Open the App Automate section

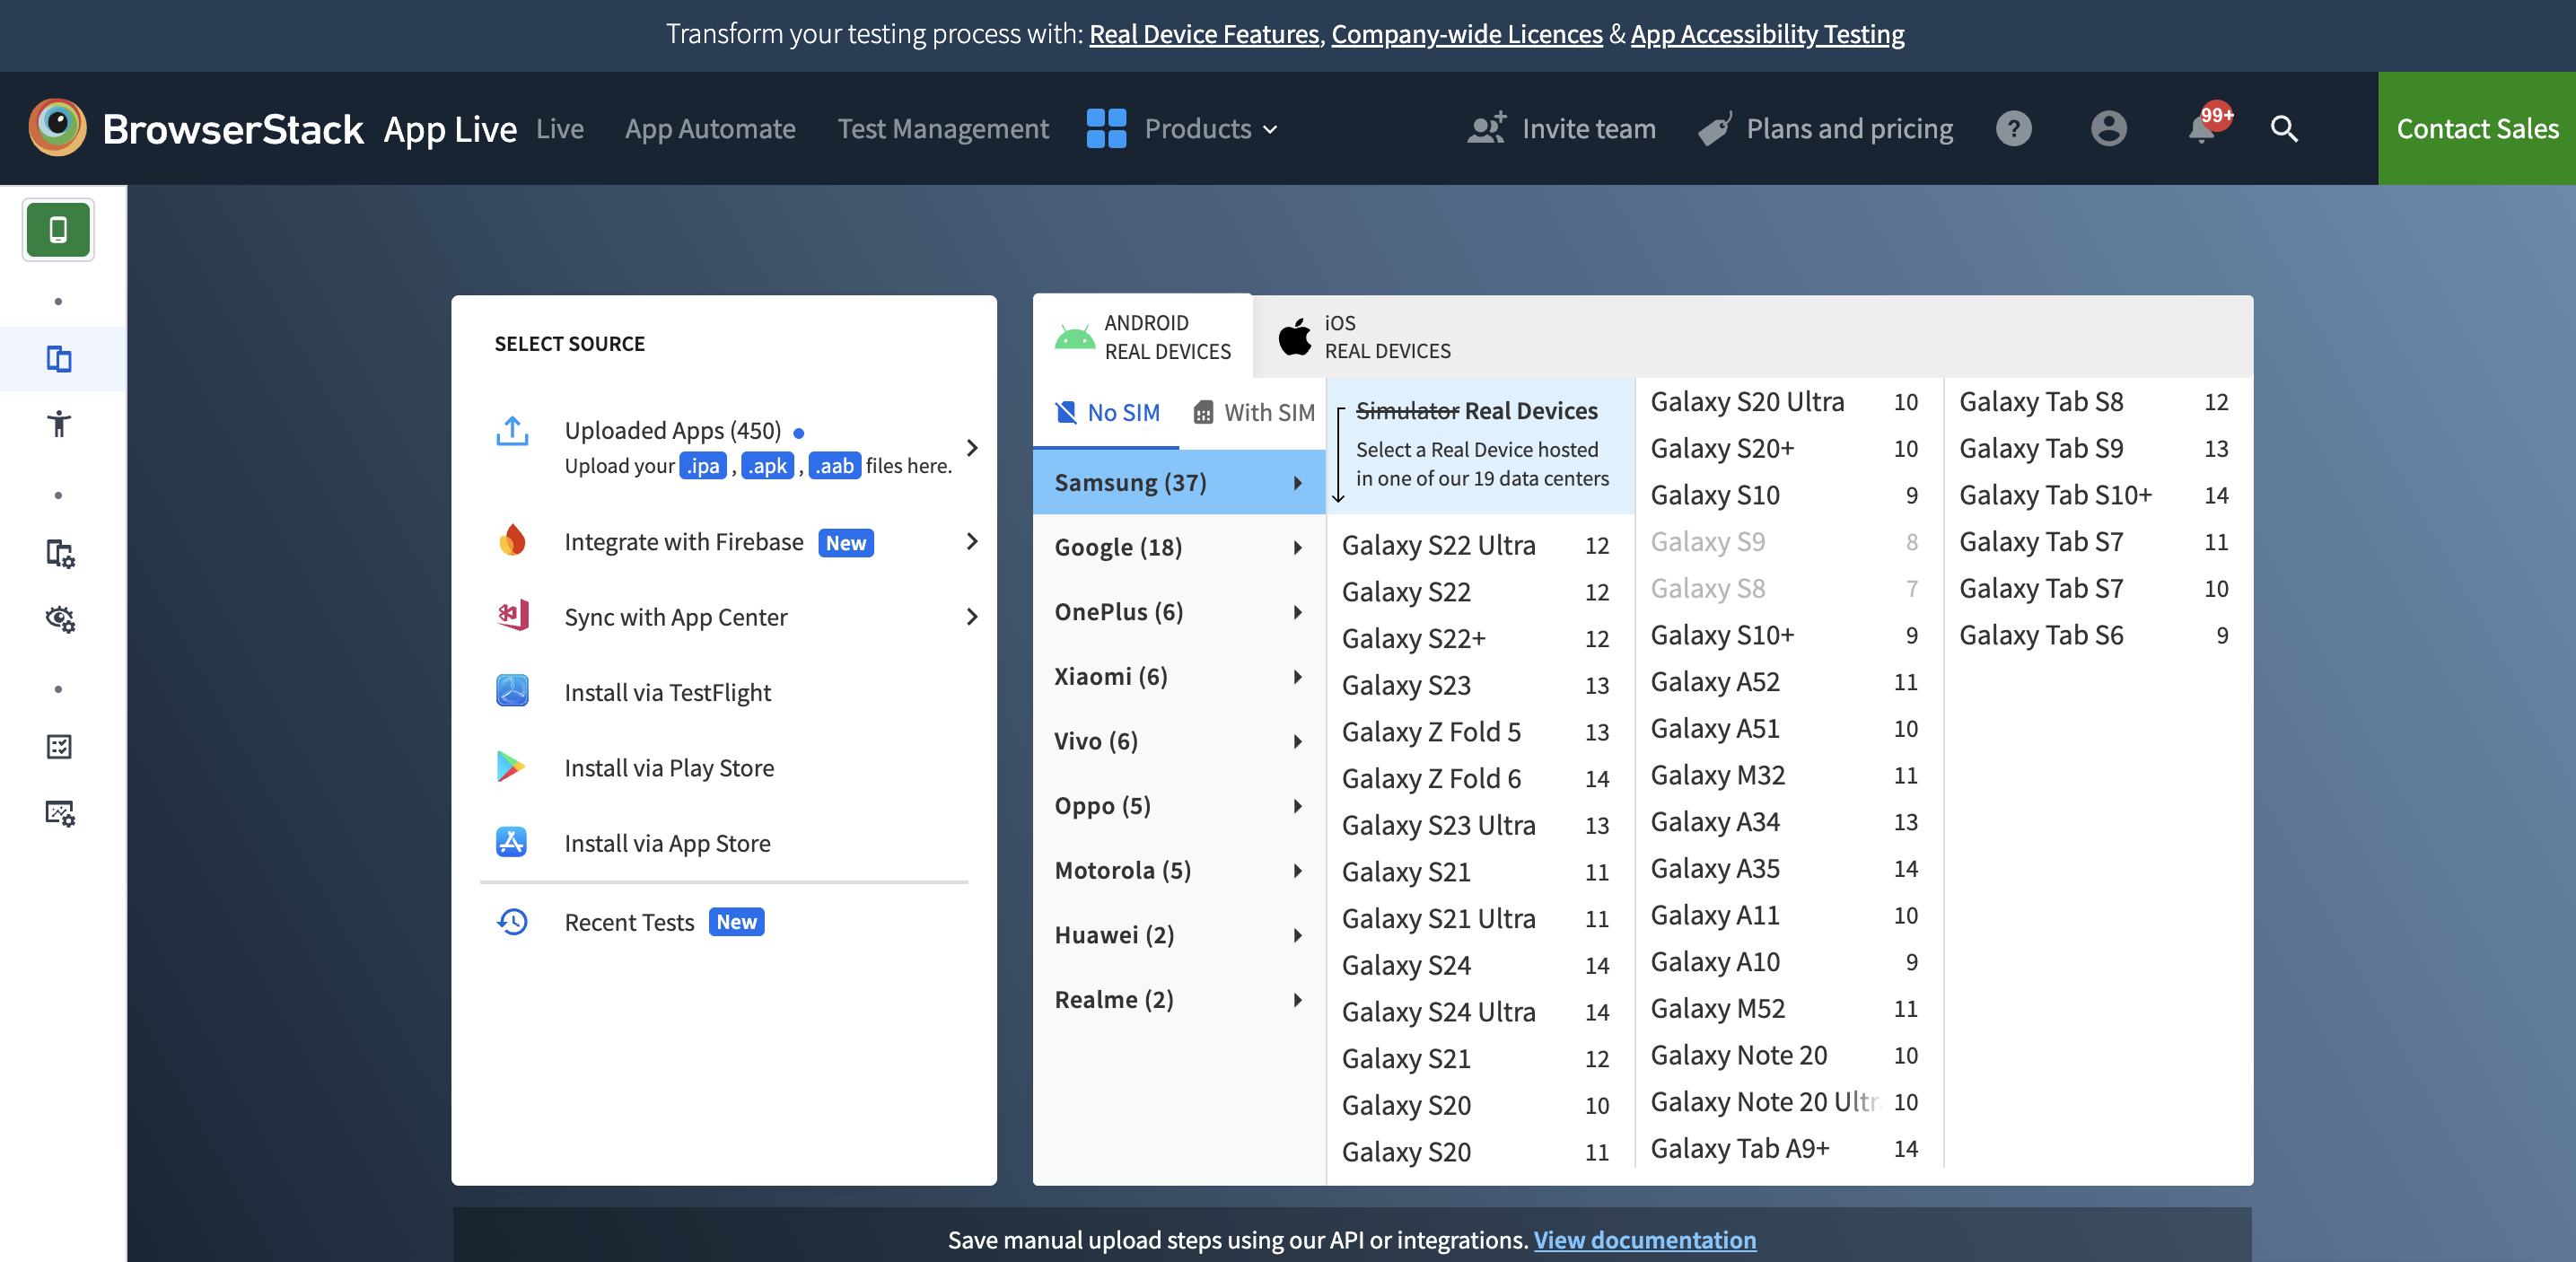tap(710, 127)
